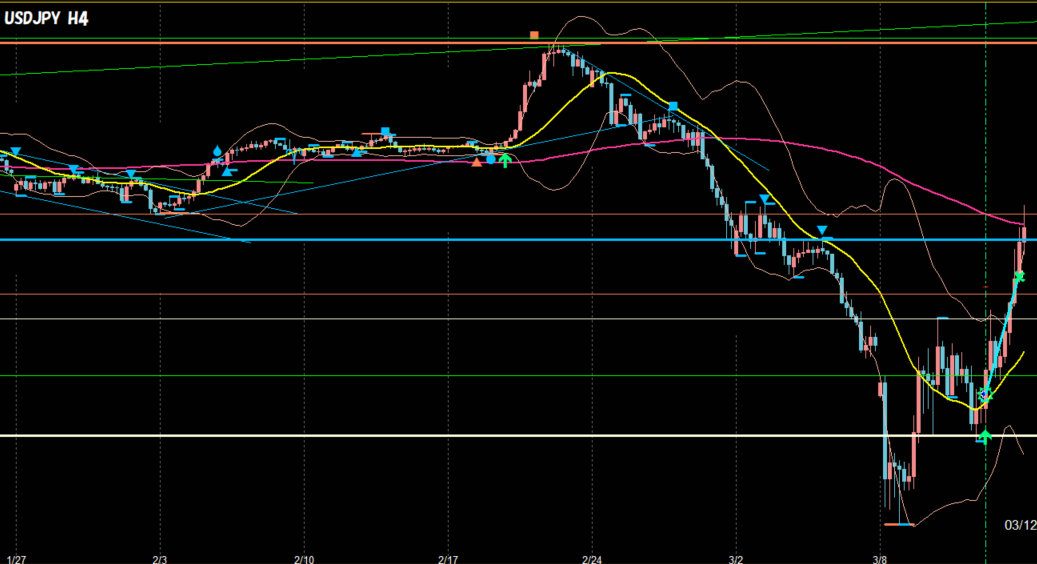The height and width of the screenshot is (564, 1037).
Task: Select the blue down triangle touching the thick blue line
Action: tap(822, 230)
